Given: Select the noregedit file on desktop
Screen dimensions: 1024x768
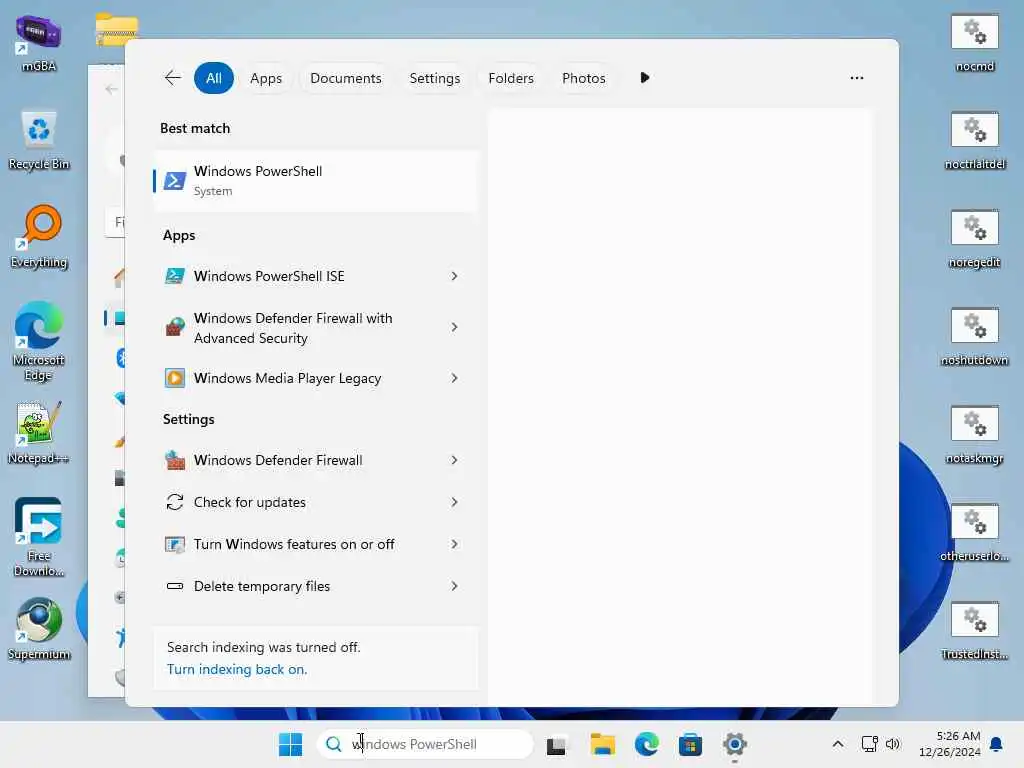Looking at the screenshot, I should (x=974, y=239).
